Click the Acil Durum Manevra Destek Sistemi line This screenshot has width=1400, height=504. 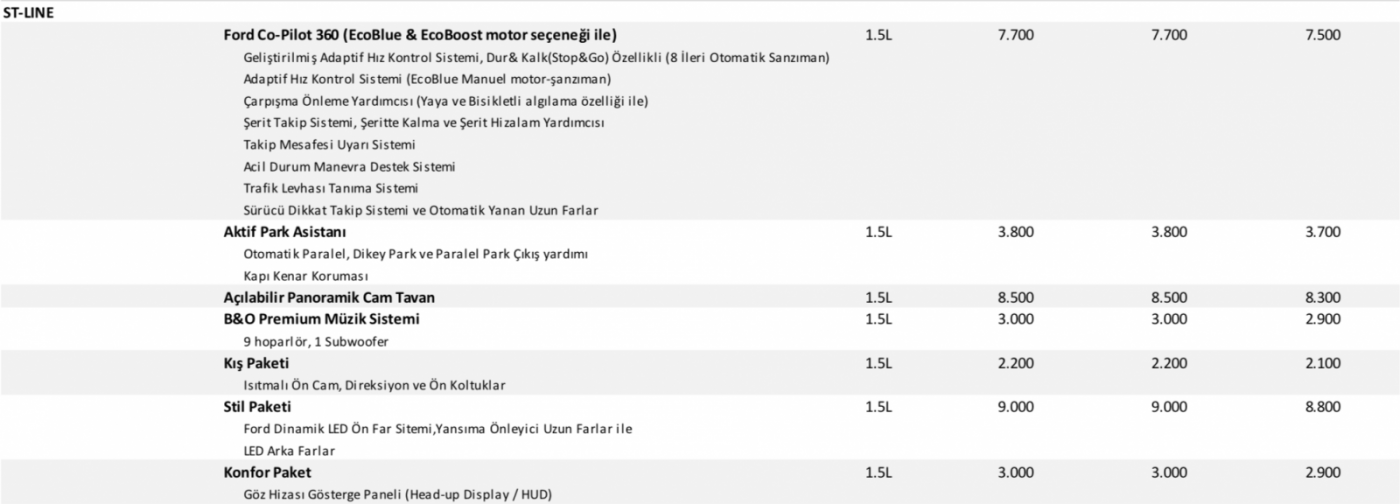(x=342, y=166)
